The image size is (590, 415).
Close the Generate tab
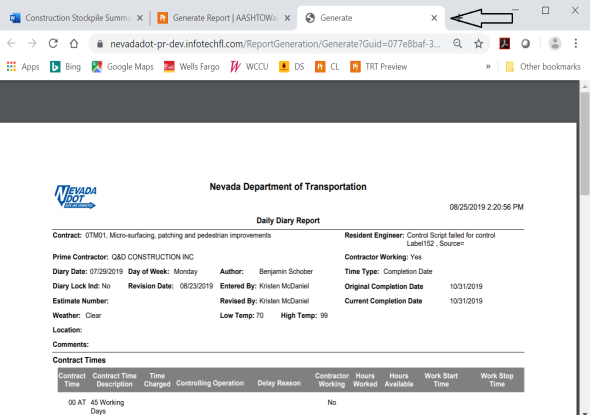[x=434, y=18]
